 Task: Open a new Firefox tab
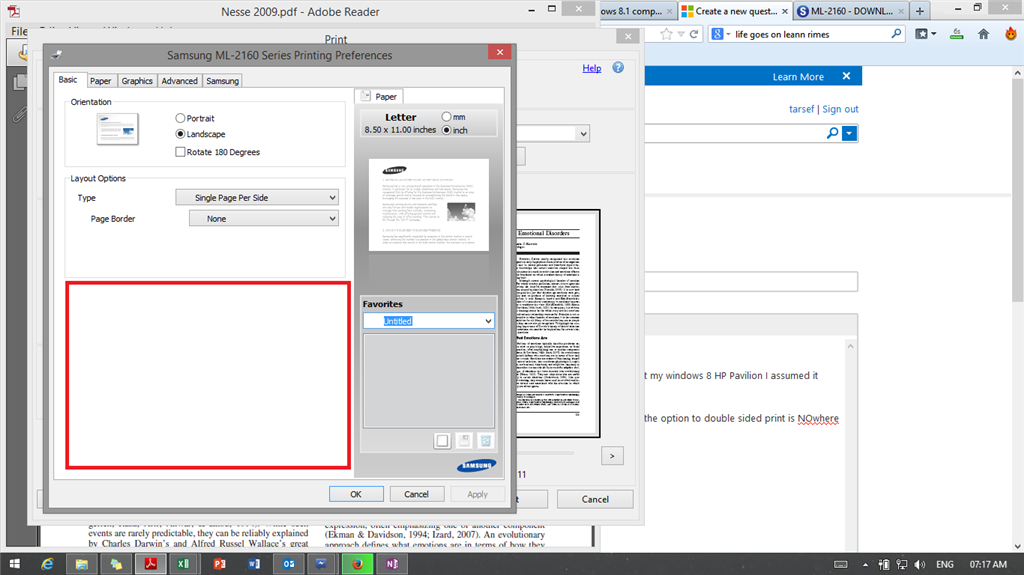coord(920,11)
